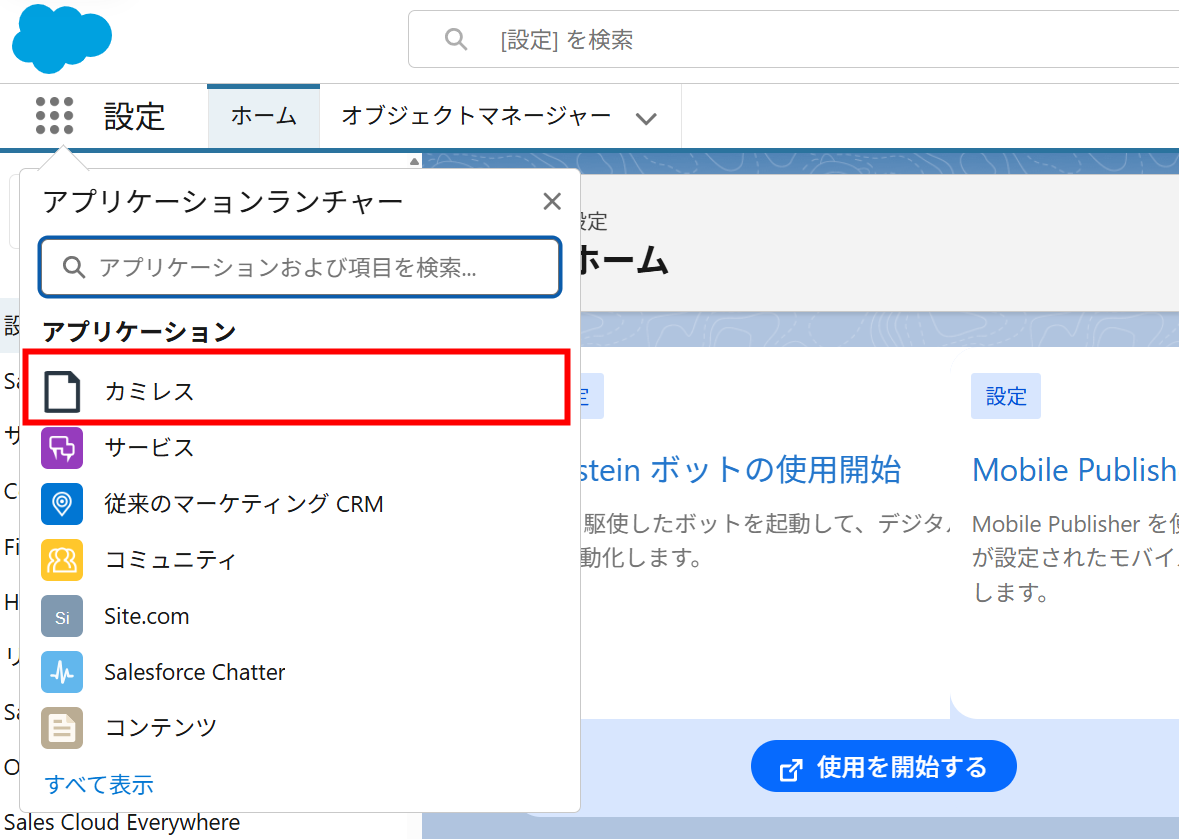Image resolution: width=1179 pixels, height=839 pixels.
Task: Expand the オブジェクトマネージャー dropdown arrow
Action: [x=646, y=117]
